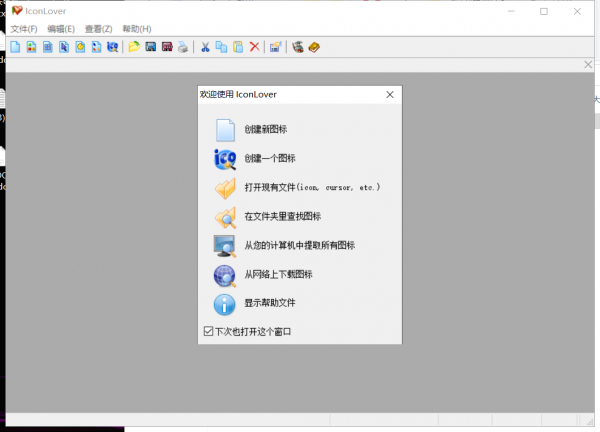Image resolution: width=600 pixels, height=432 pixels.
Task: Delete with the red X toolbar icon
Action: (254, 47)
